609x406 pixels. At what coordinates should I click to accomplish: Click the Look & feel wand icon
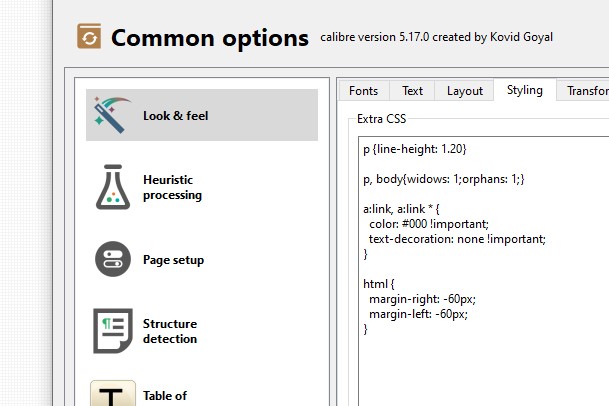point(113,115)
